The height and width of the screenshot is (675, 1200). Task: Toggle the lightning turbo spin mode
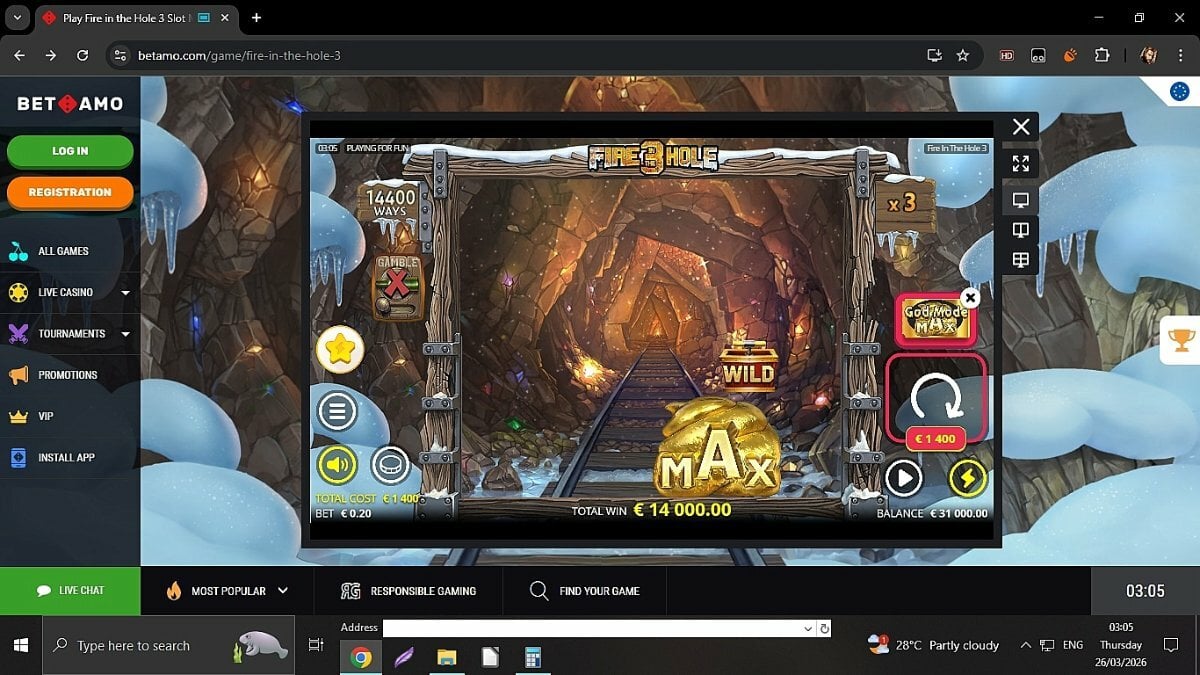coord(968,478)
